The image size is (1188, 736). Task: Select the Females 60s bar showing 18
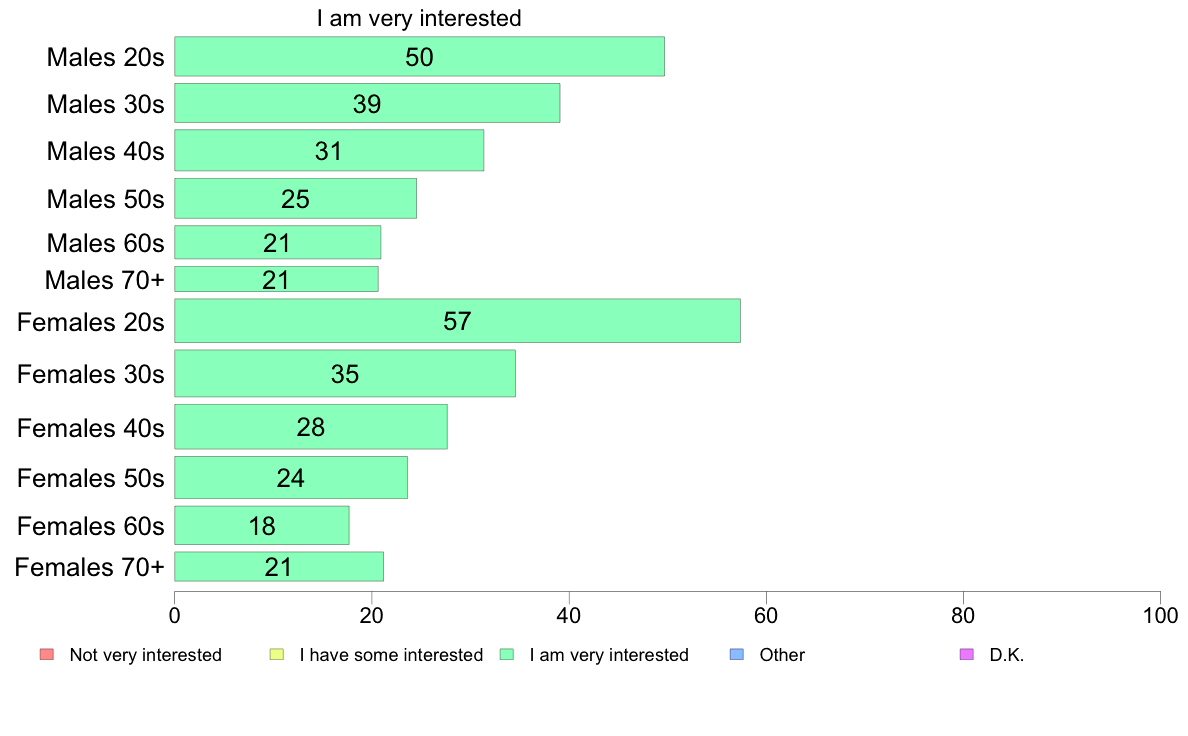261,525
